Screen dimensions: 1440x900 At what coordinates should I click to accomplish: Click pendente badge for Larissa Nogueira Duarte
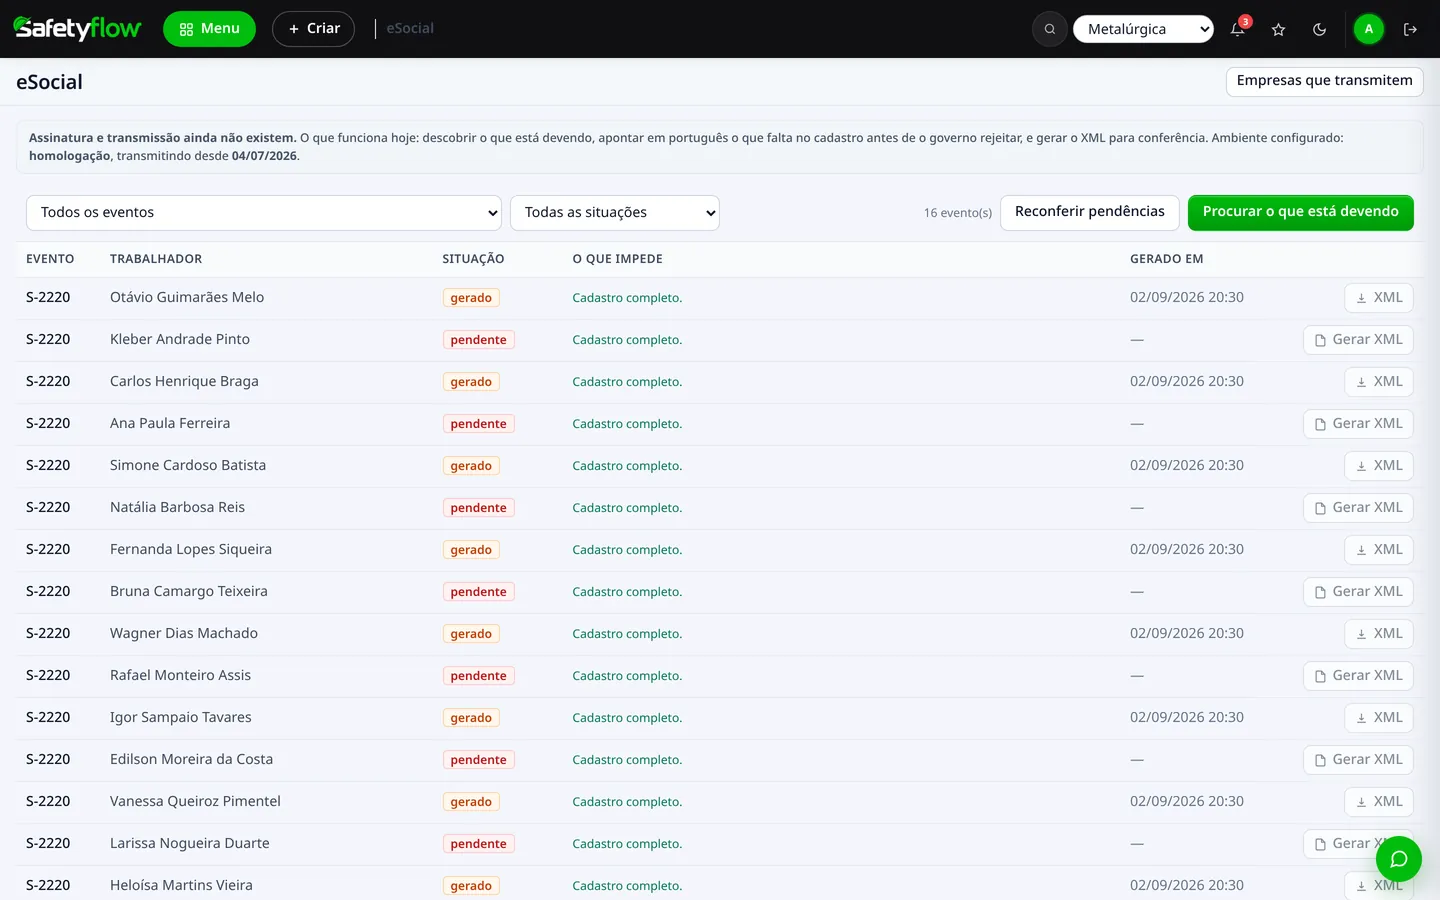pyautogui.click(x=478, y=844)
